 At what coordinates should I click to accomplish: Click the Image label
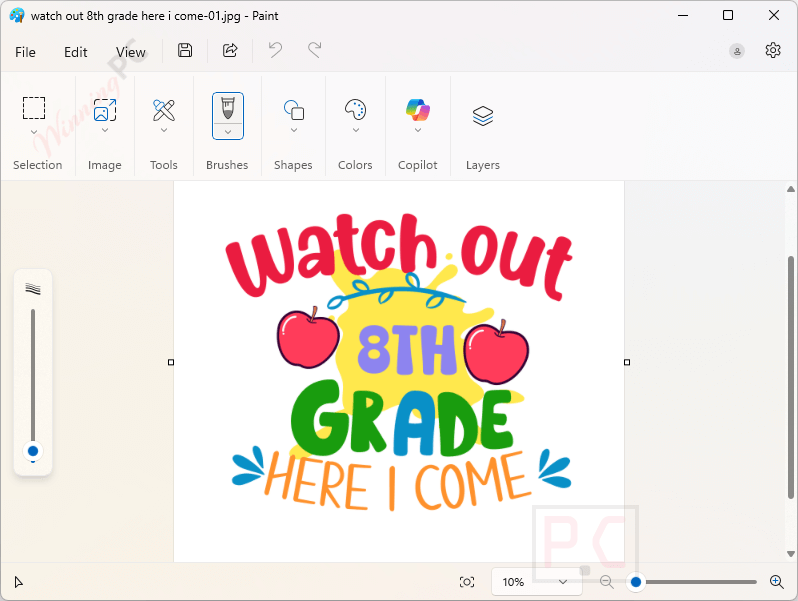click(105, 165)
